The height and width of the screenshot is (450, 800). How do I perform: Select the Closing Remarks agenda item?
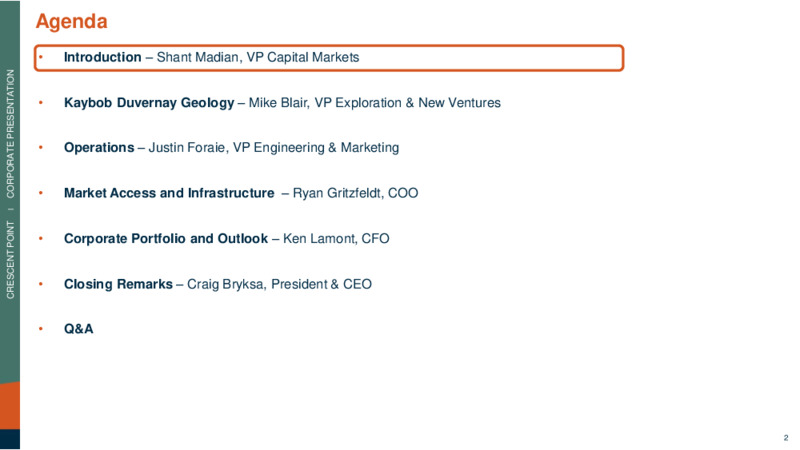coord(118,284)
